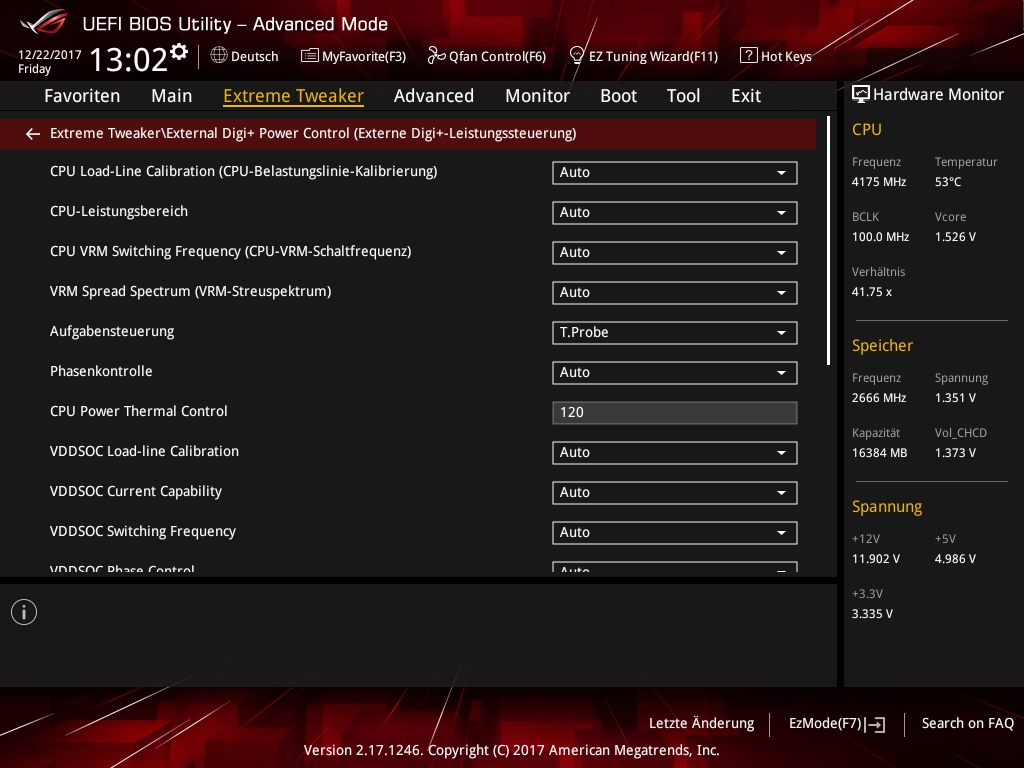This screenshot has width=1024, height=768.
Task: Click the ROG logo icon
Action: click(x=43, y=22)
